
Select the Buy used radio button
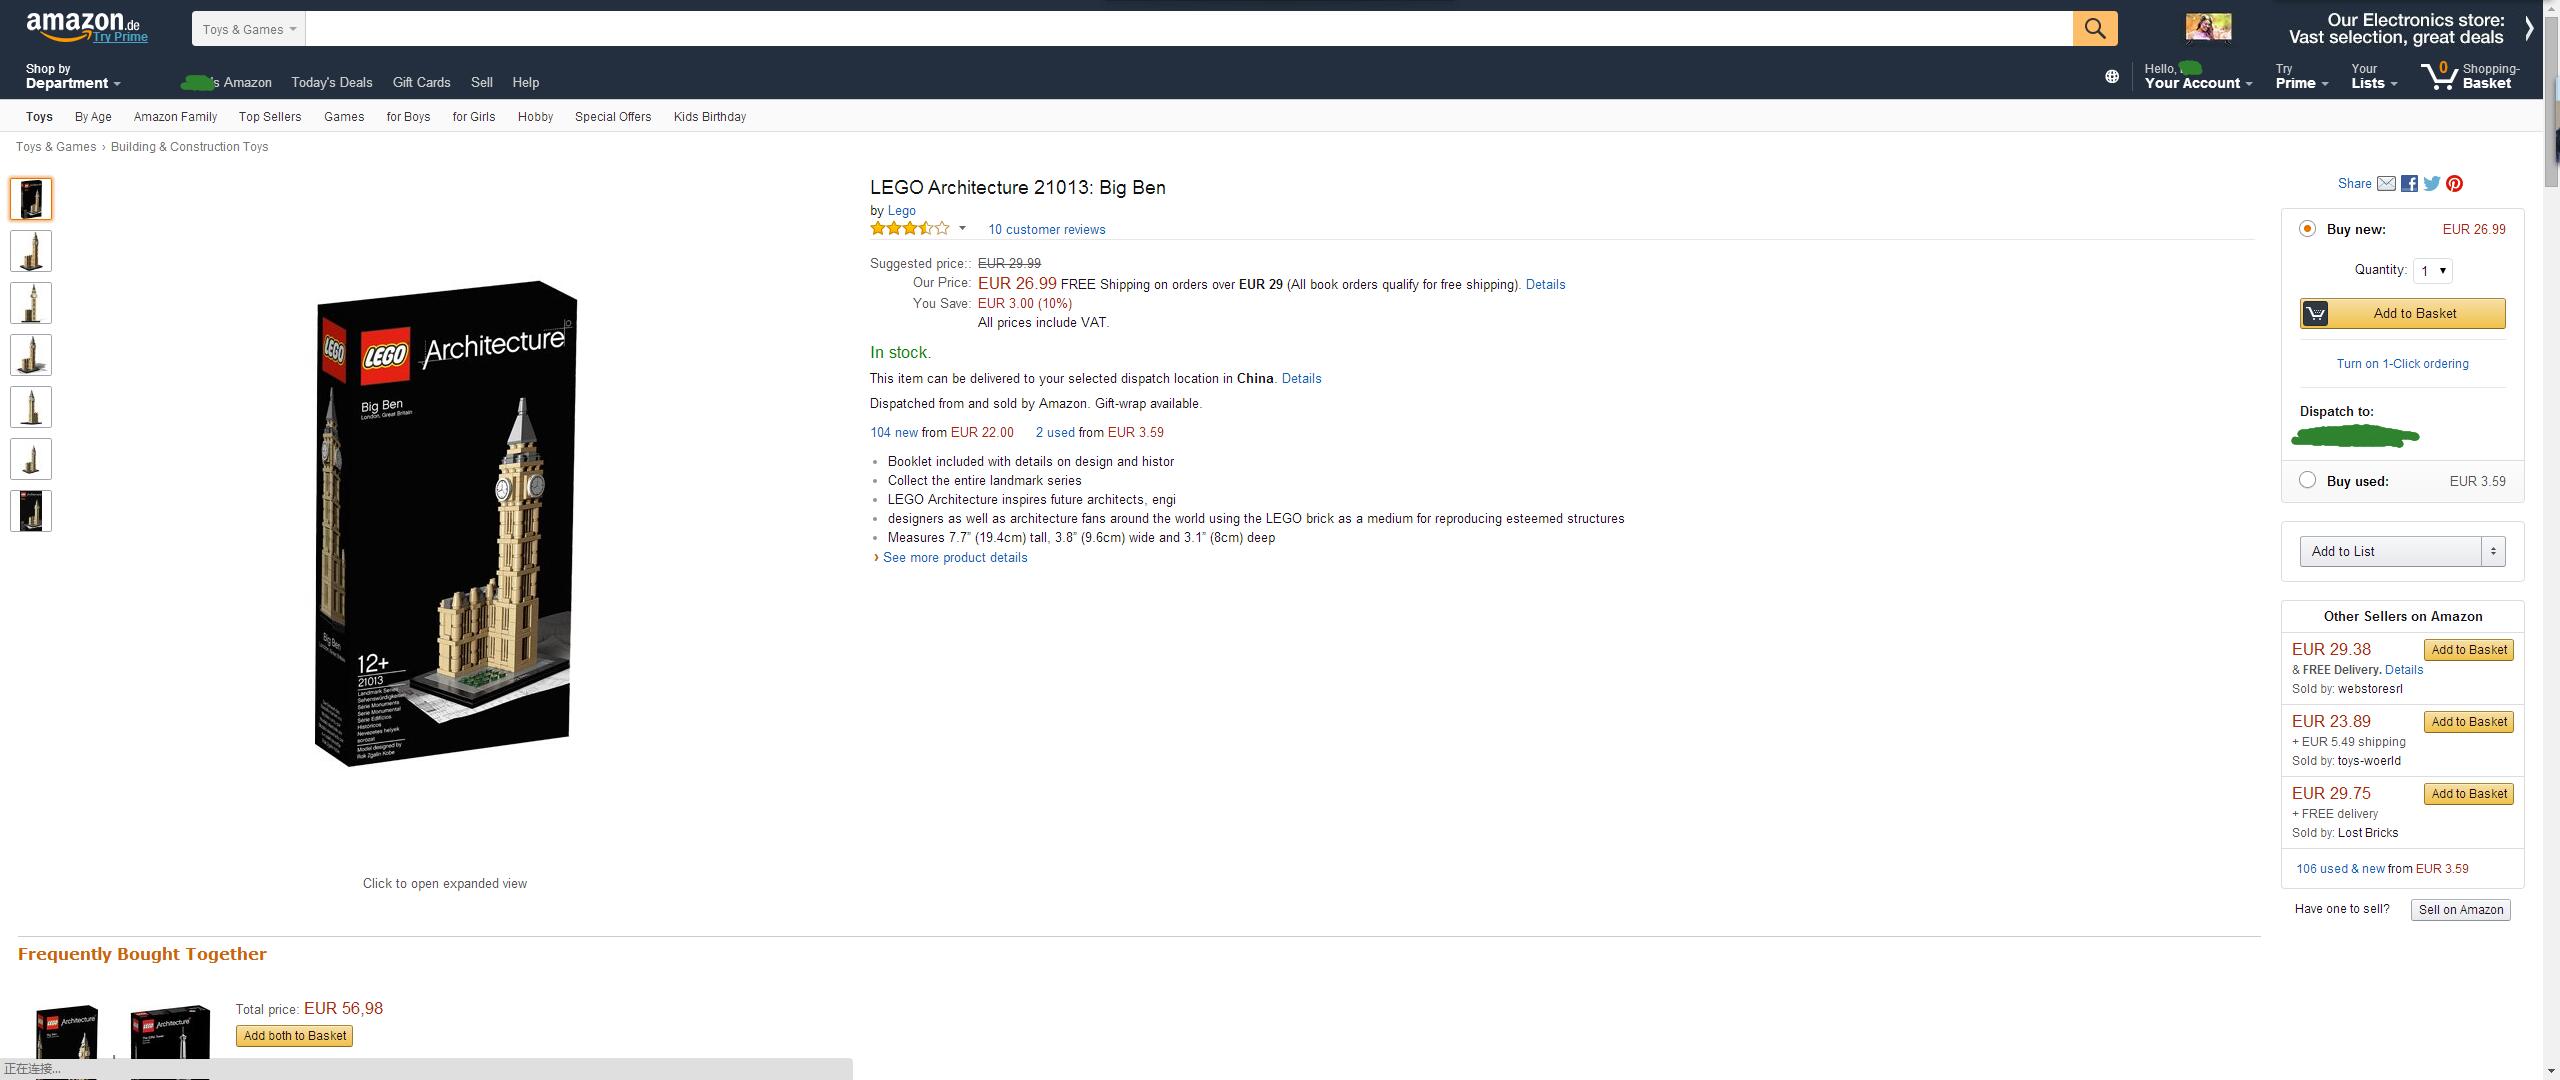coord(2307,481)
